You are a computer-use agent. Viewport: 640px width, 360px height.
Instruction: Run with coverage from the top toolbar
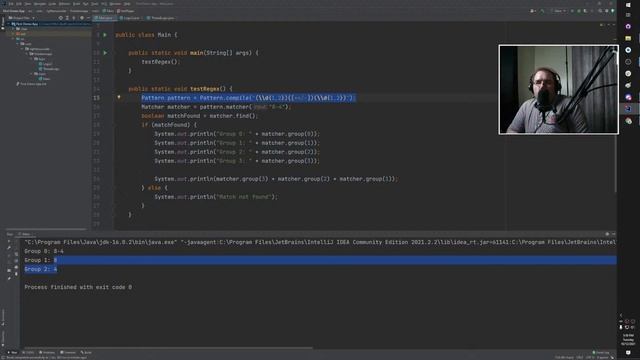tap(585, 11)
